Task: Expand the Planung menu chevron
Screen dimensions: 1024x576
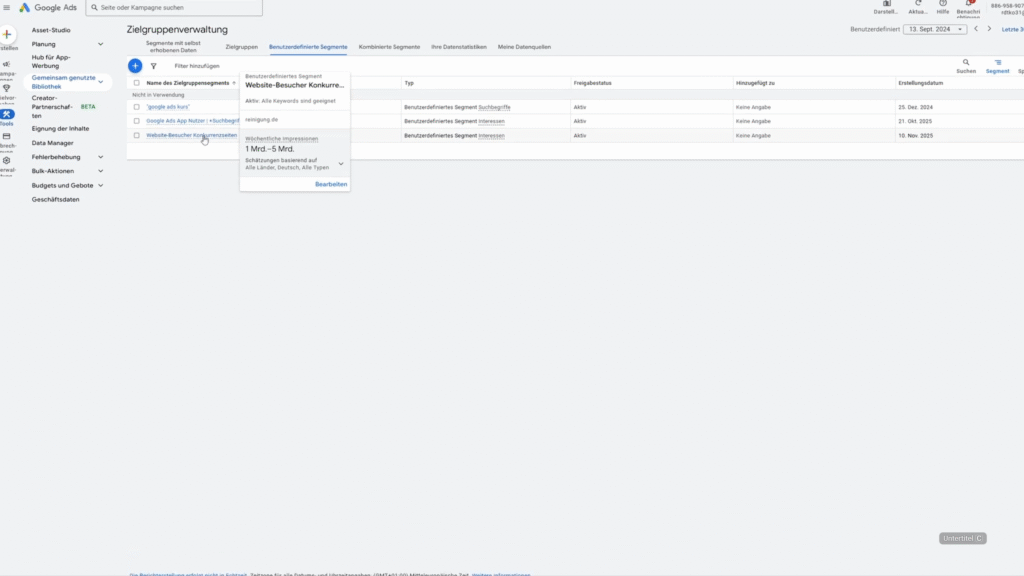Action: pos(101,44)
